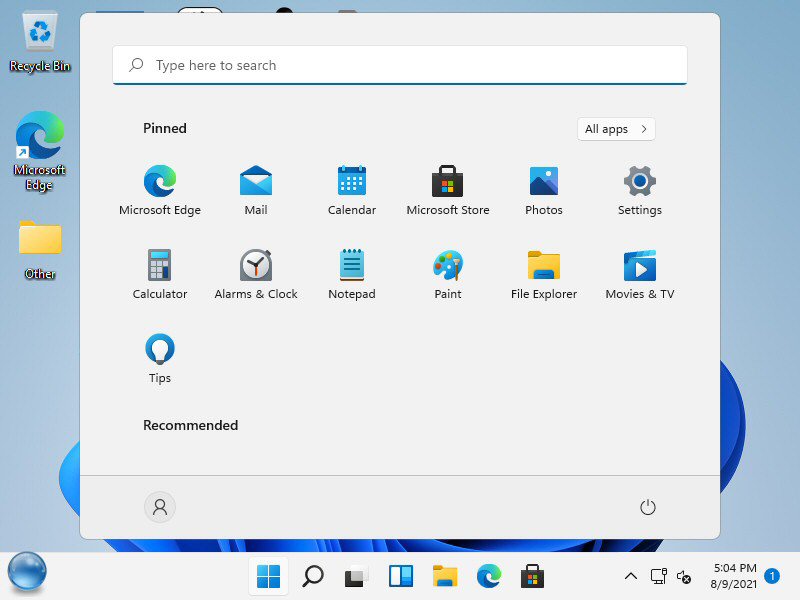Launch Movies & TV
The height and width of the screenshot is (600, 800).
[639, 274]
